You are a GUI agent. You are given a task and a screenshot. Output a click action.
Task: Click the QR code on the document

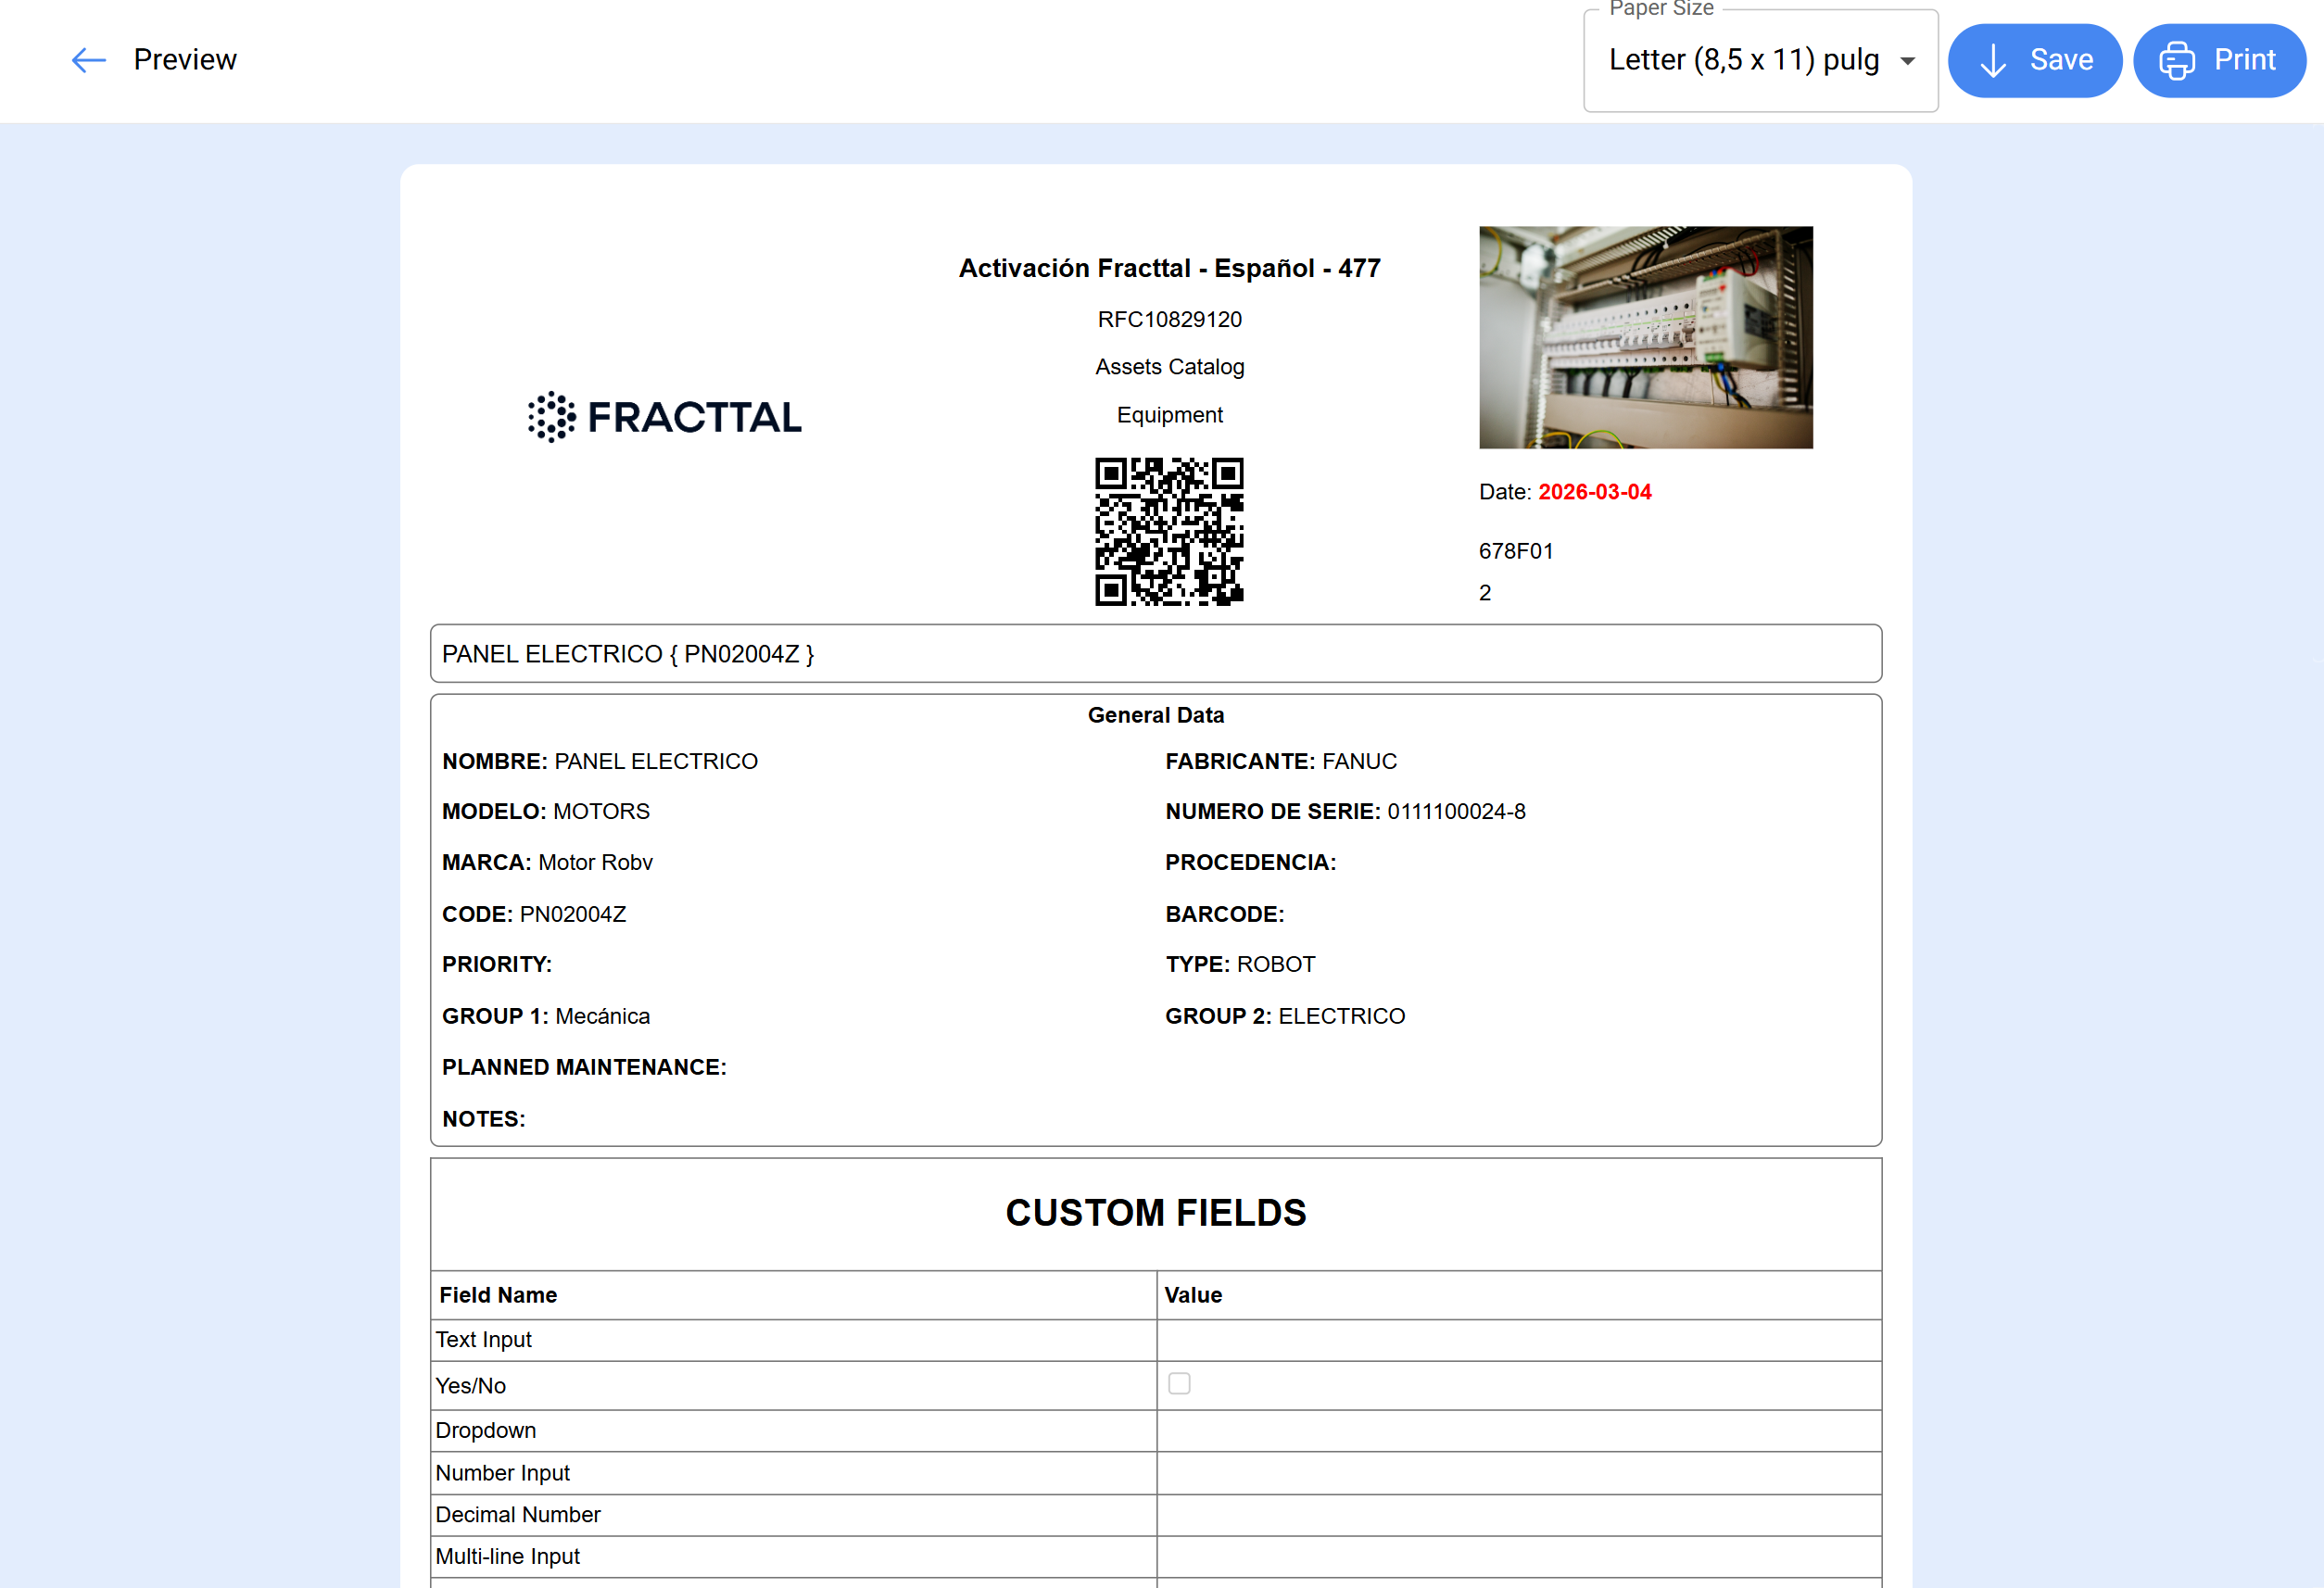click(x=1169, y=531)
